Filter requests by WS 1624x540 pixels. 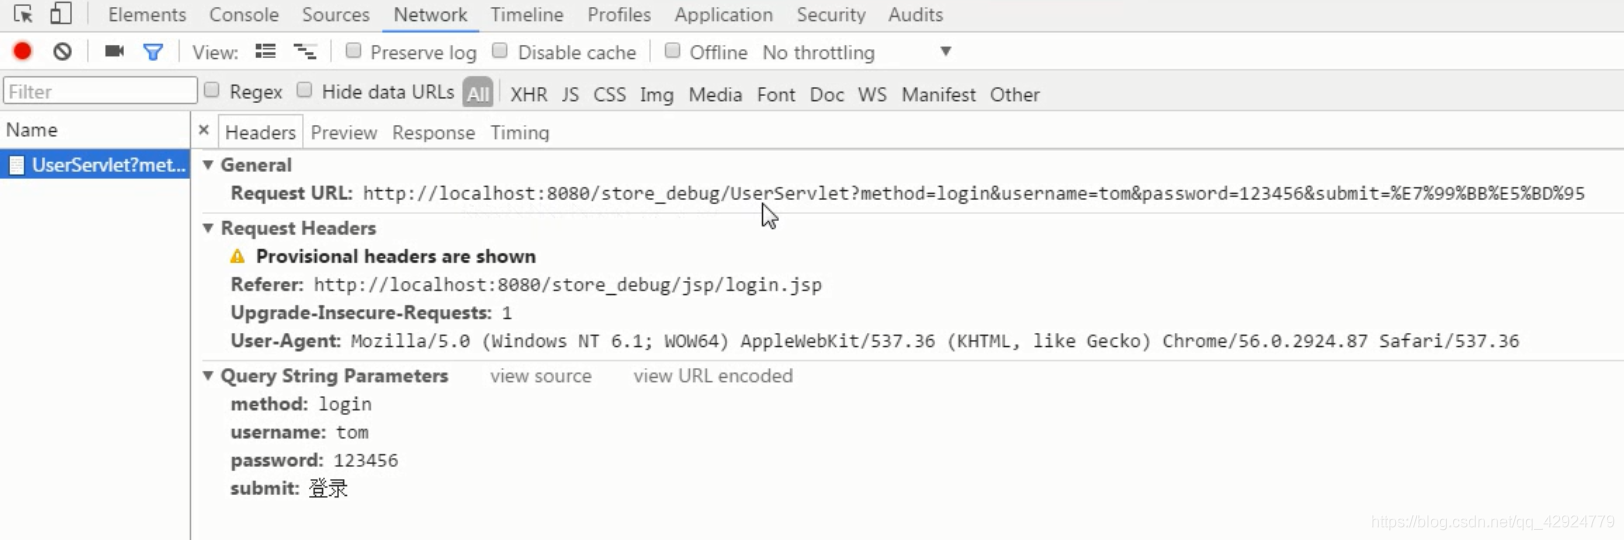point(872,94)
